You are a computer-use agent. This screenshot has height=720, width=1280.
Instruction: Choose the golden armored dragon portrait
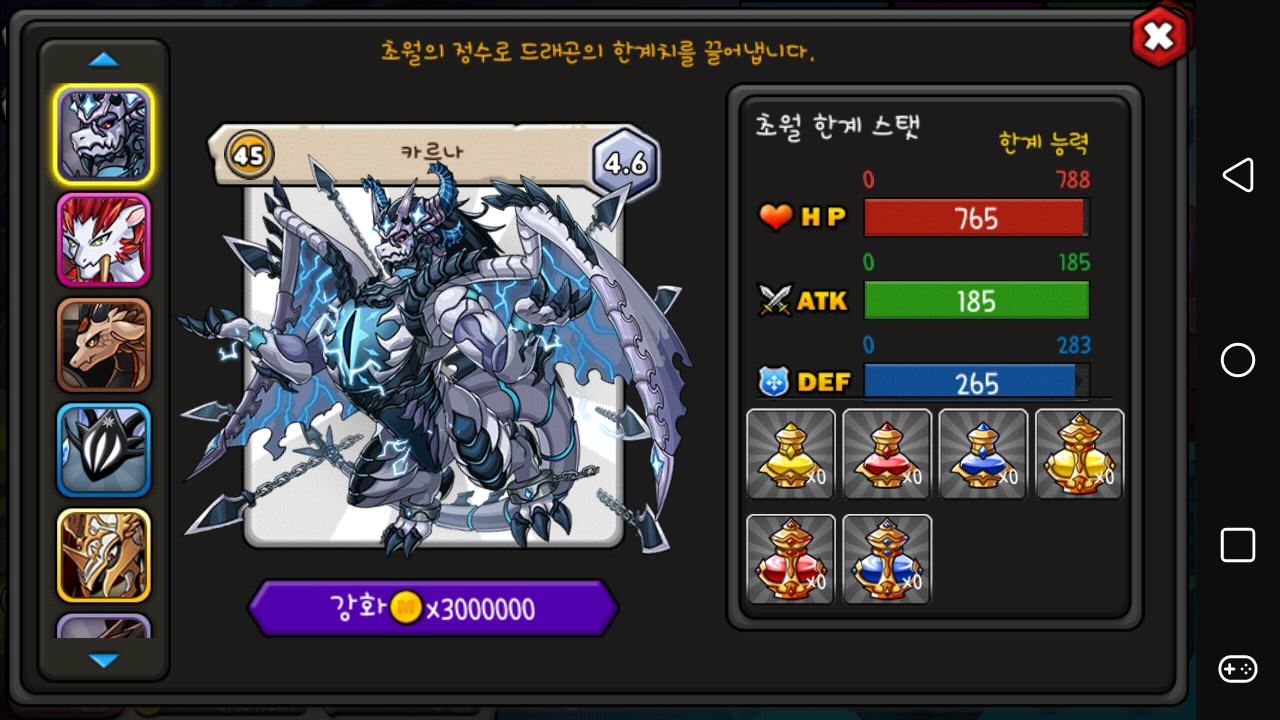(104, 556)
